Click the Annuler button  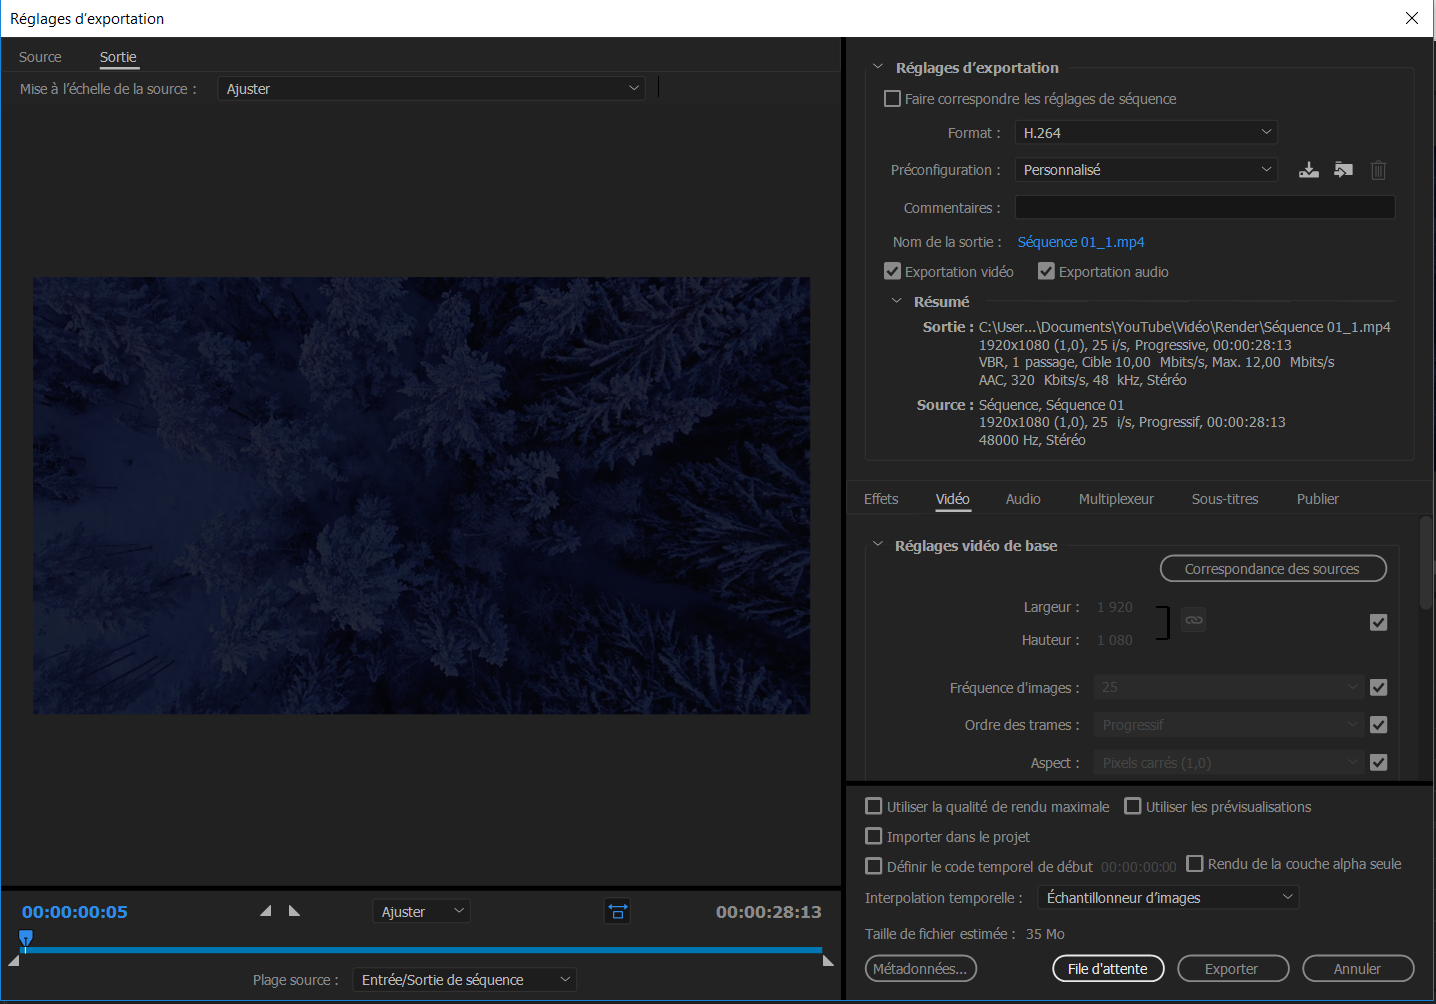1358,968
